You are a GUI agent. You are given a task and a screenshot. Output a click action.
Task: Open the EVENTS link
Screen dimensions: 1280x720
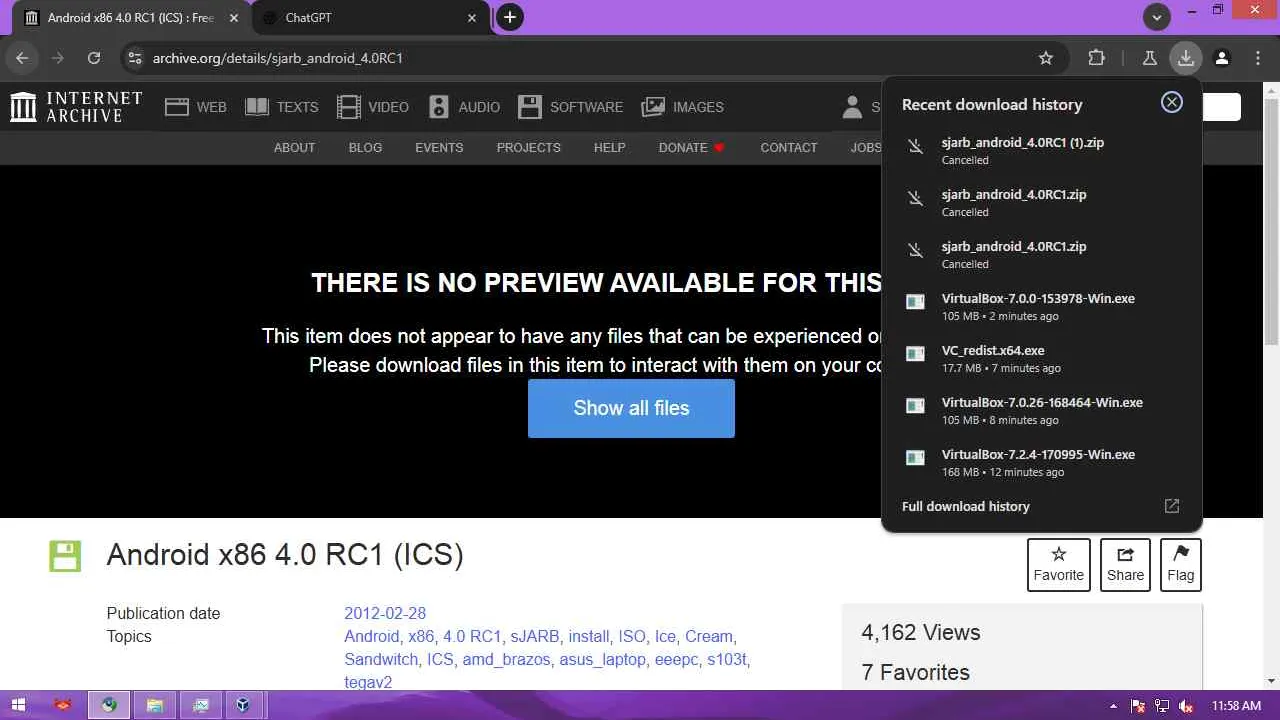tap(439, 147)
